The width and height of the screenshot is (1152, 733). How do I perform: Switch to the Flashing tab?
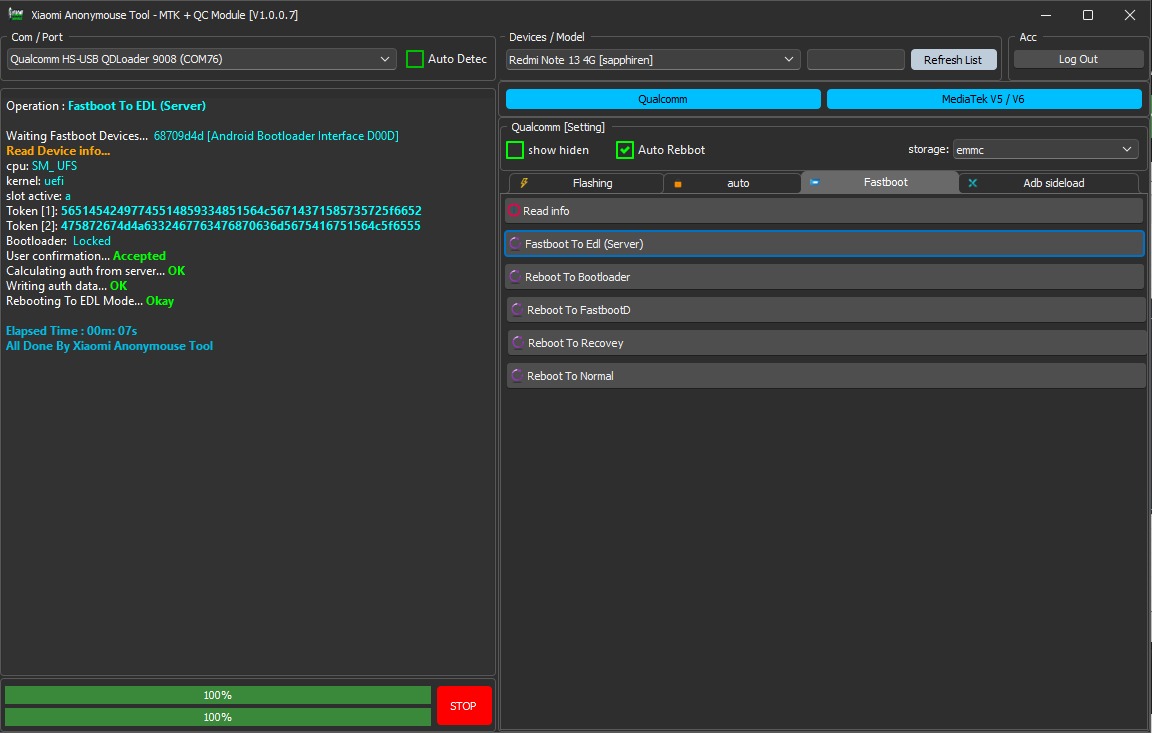[592, 183]
